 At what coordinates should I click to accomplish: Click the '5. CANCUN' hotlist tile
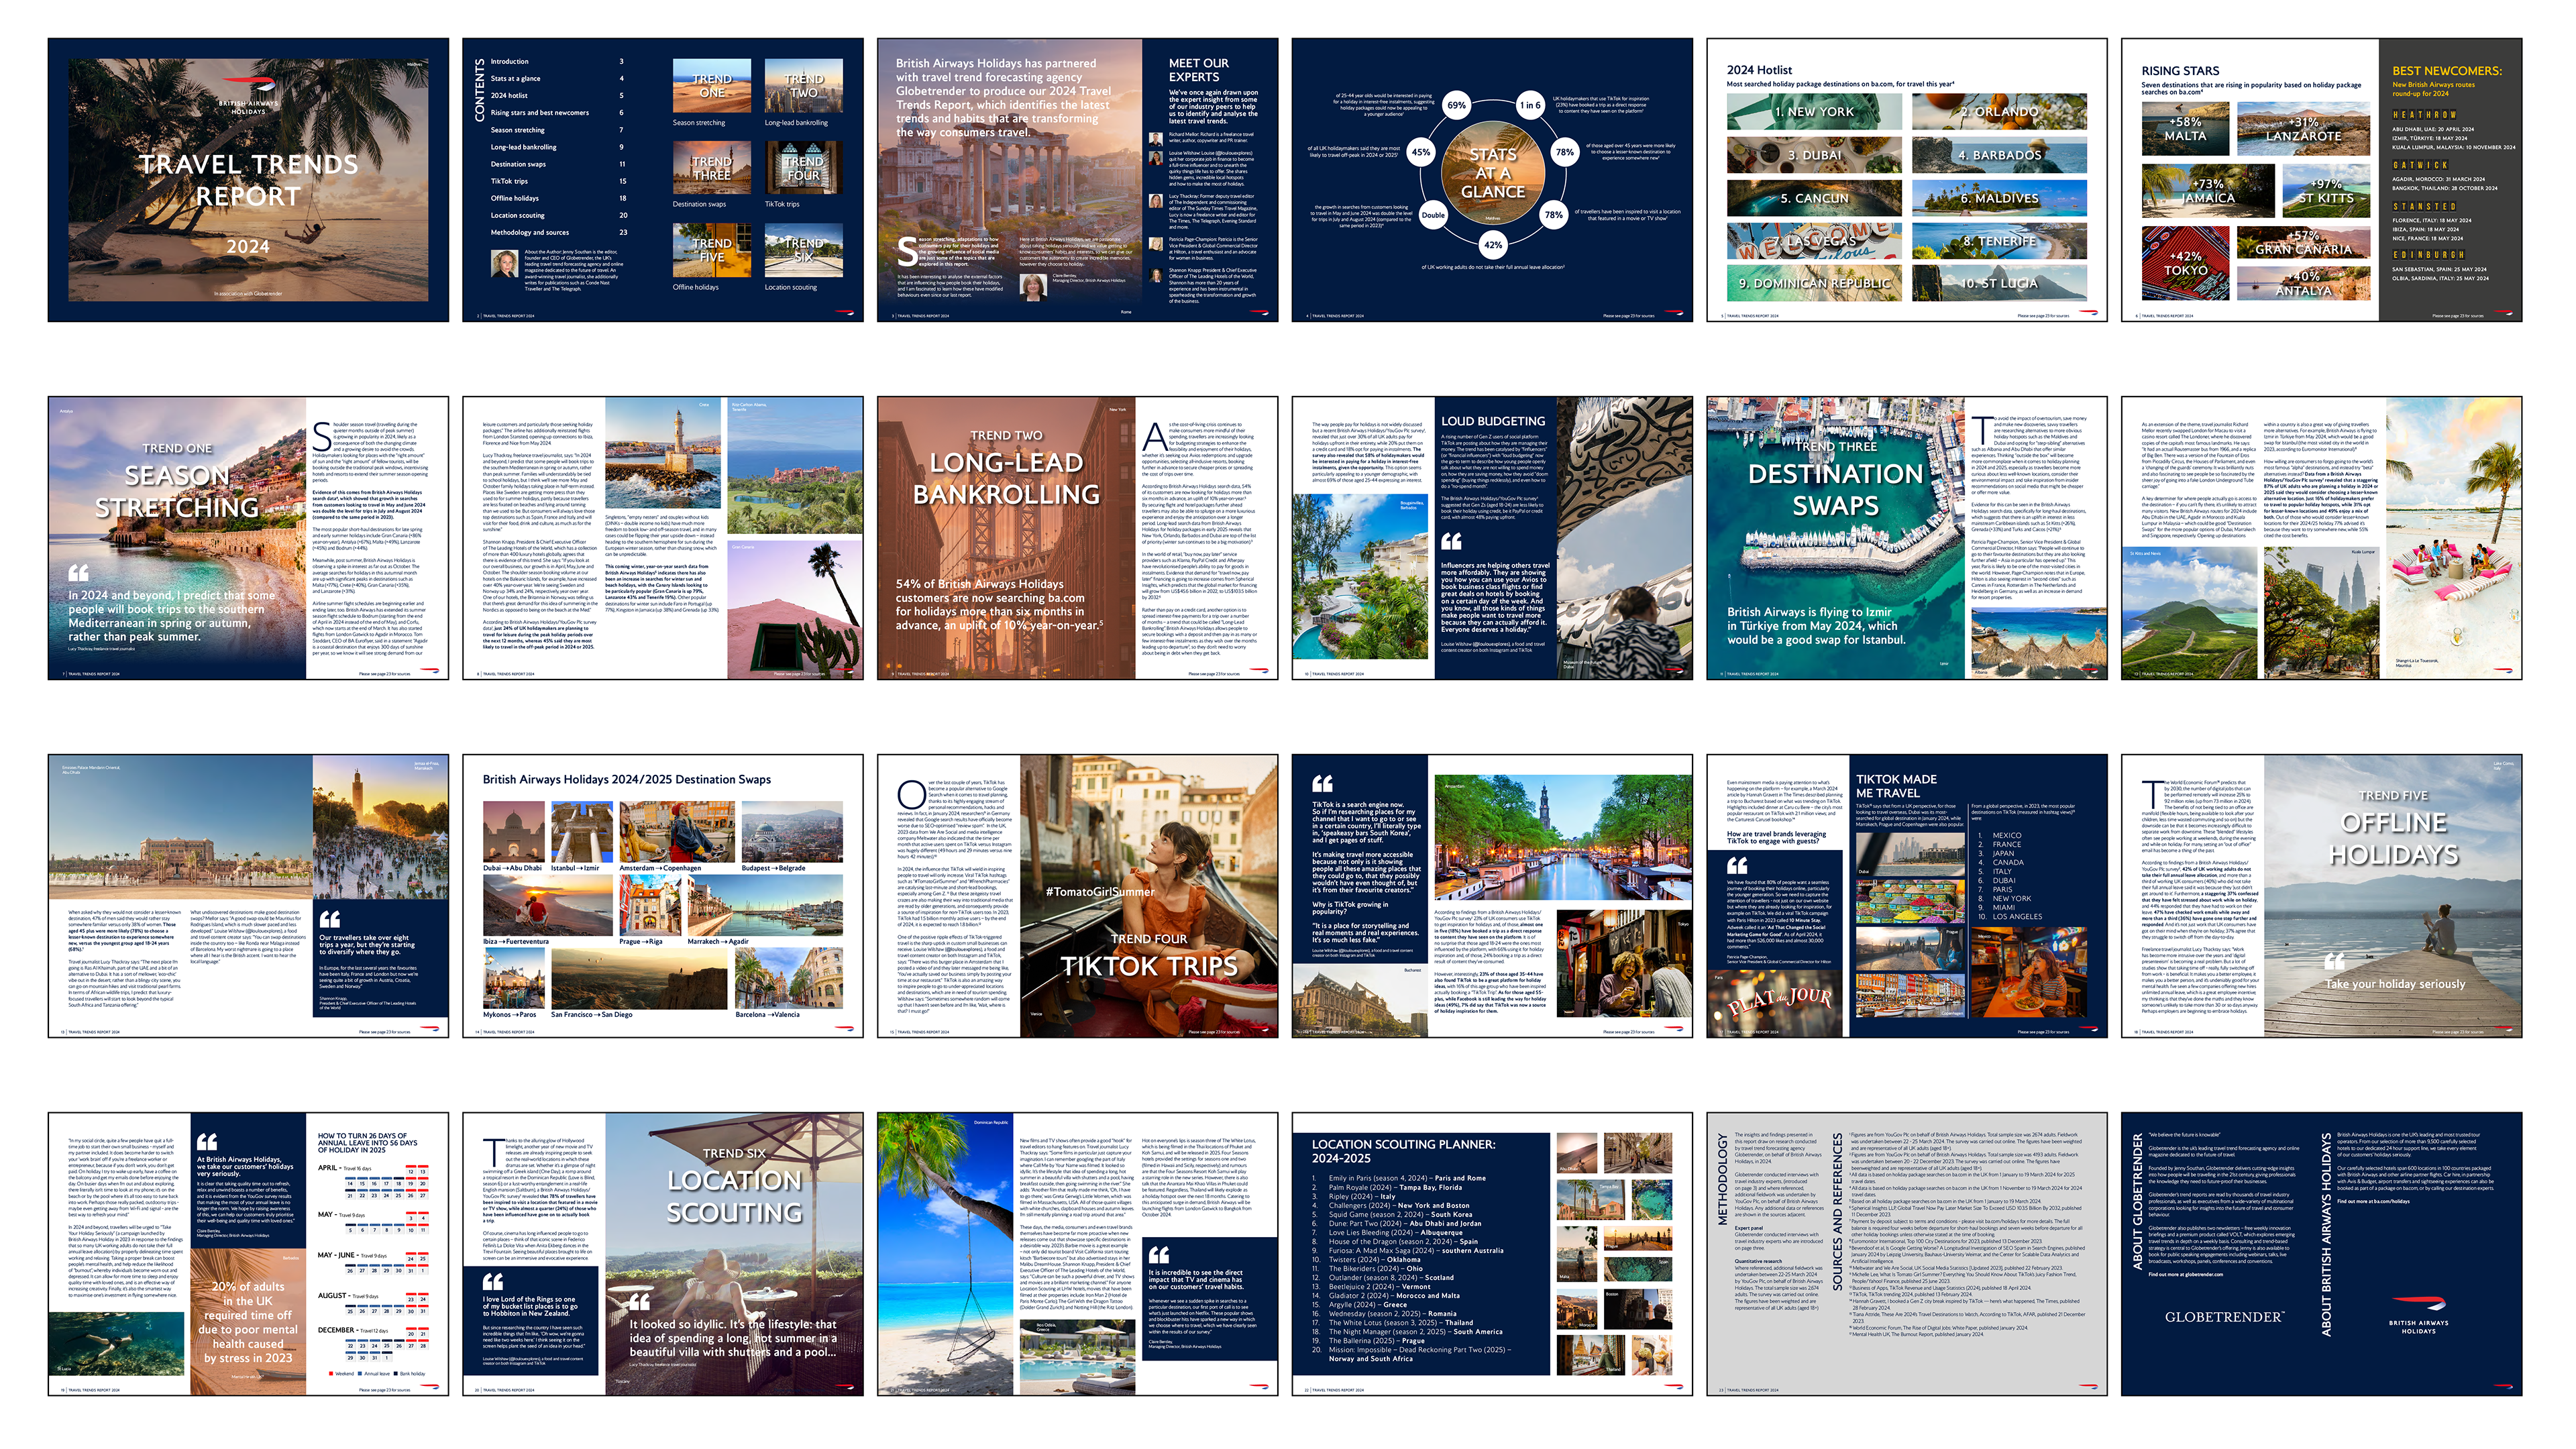pos(1814,198)
